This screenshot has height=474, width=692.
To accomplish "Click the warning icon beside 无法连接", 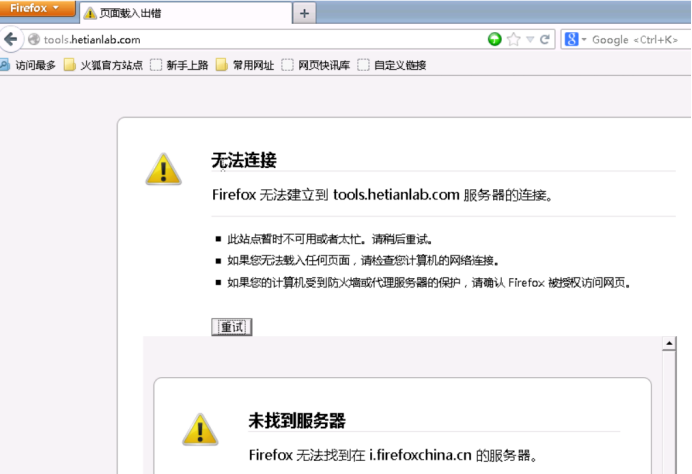I will pos(163,169).
